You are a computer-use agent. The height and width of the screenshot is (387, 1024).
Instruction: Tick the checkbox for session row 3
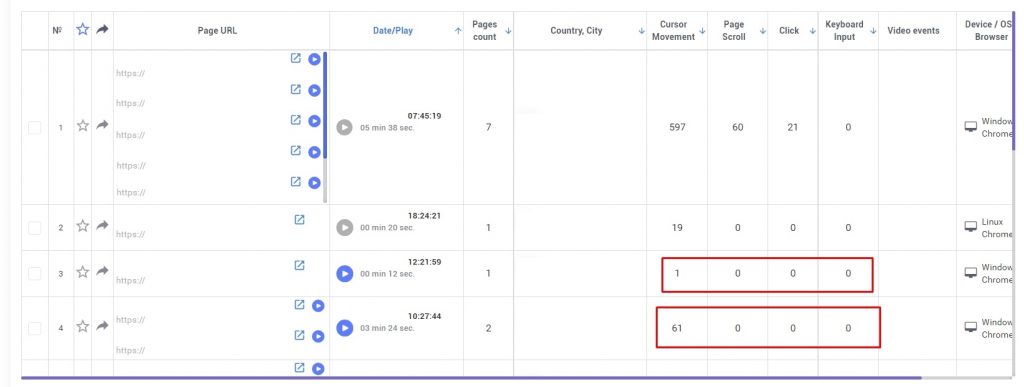point(35,273)
